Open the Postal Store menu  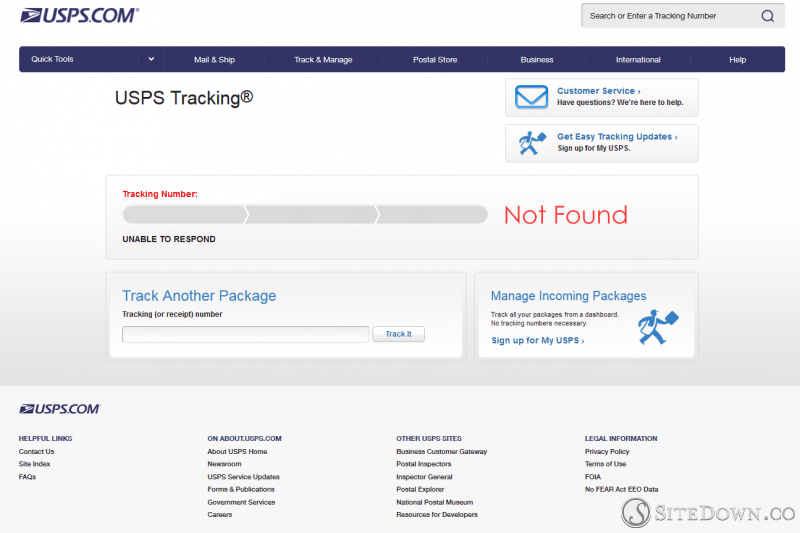click(435, 60)
